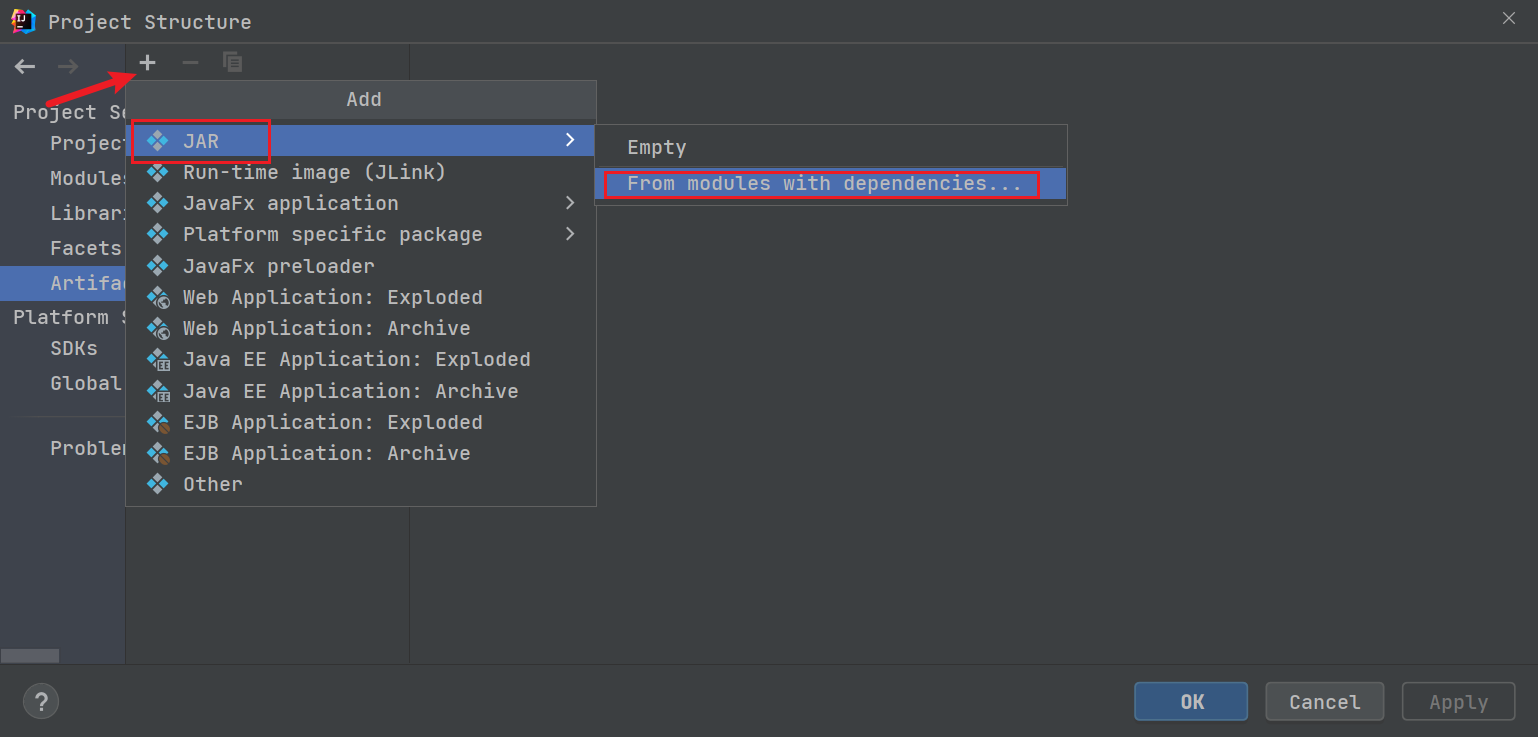Open SDKs under Platform Settings
The width and height of the screenshot is (1538, 737).
pos(74,348)
